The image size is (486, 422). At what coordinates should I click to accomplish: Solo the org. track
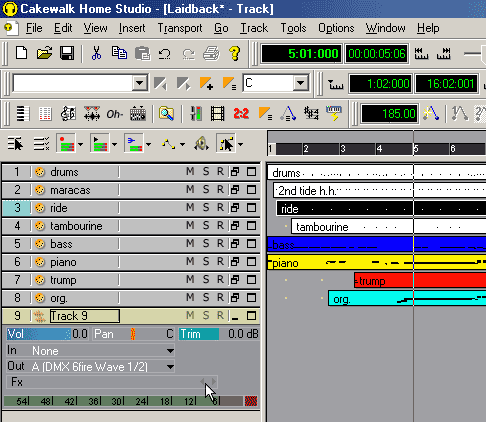206,297
